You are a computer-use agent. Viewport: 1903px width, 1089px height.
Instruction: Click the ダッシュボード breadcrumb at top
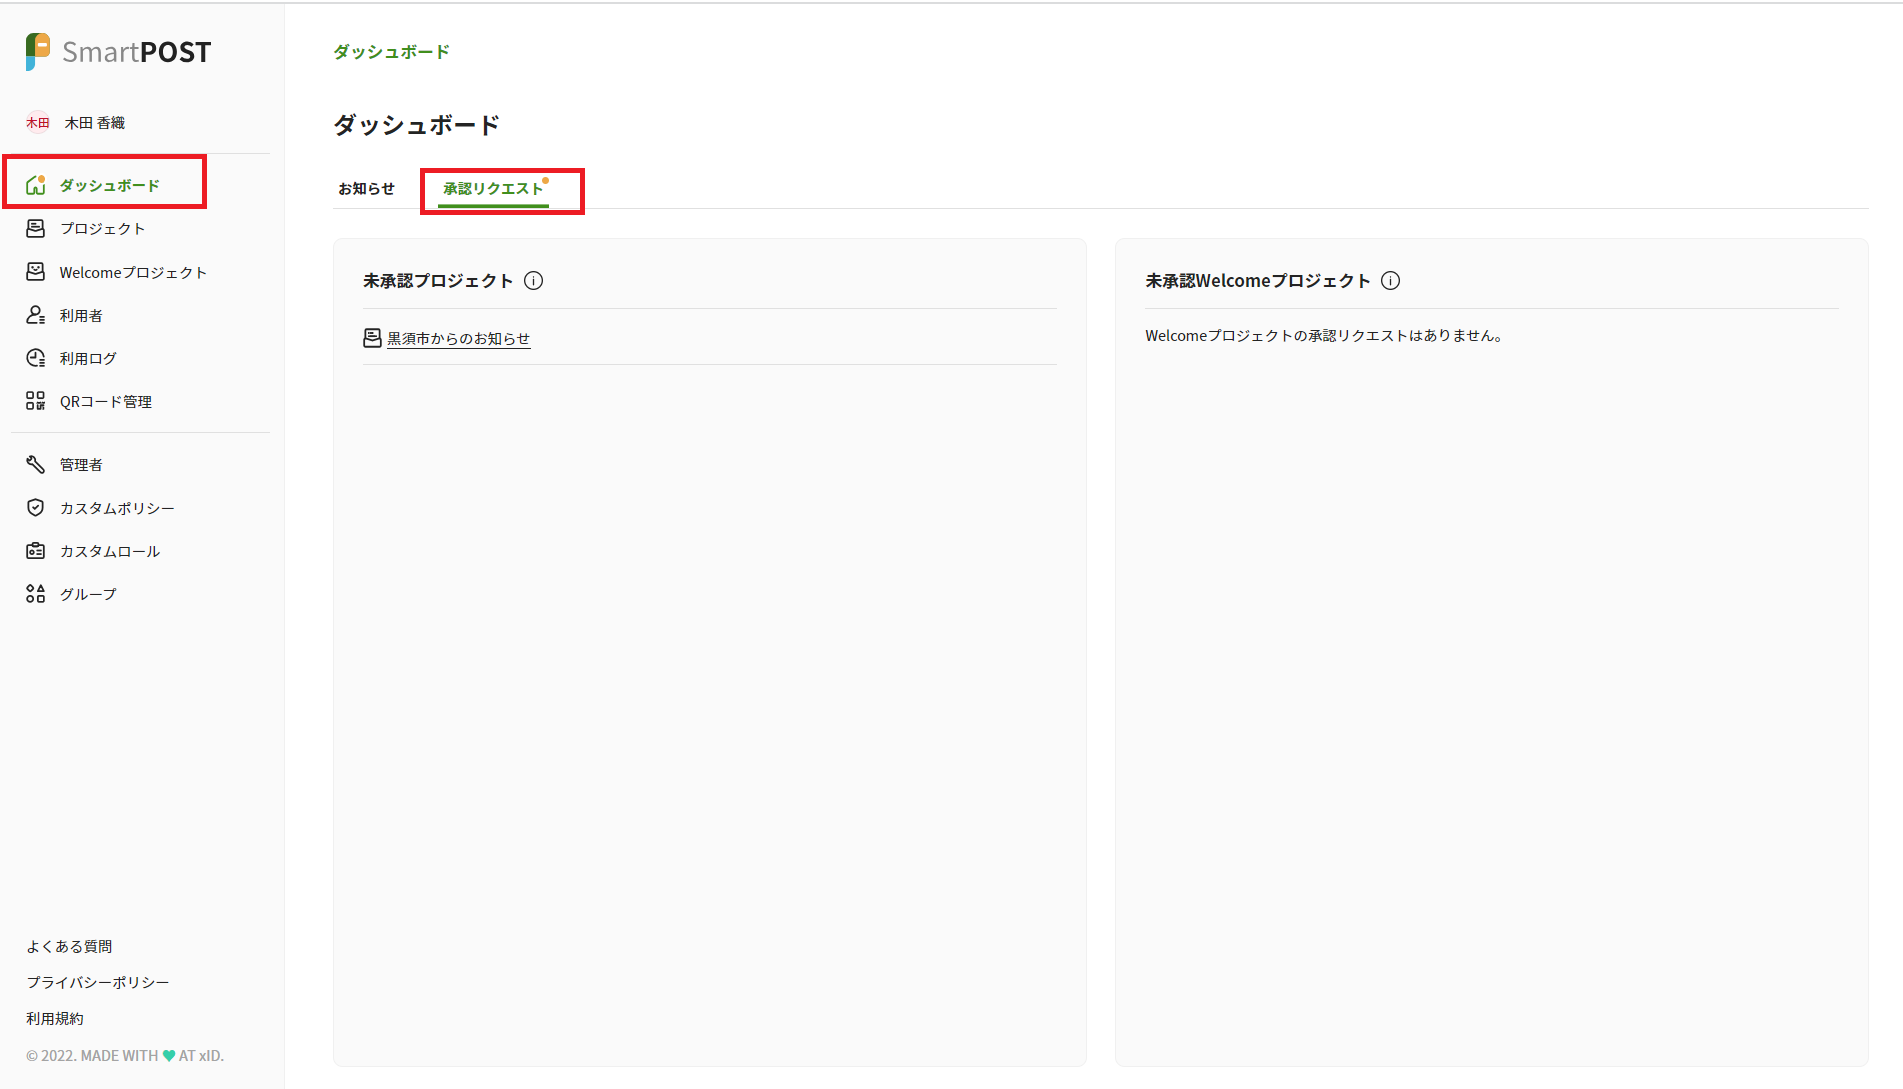(x=391, y=52)
